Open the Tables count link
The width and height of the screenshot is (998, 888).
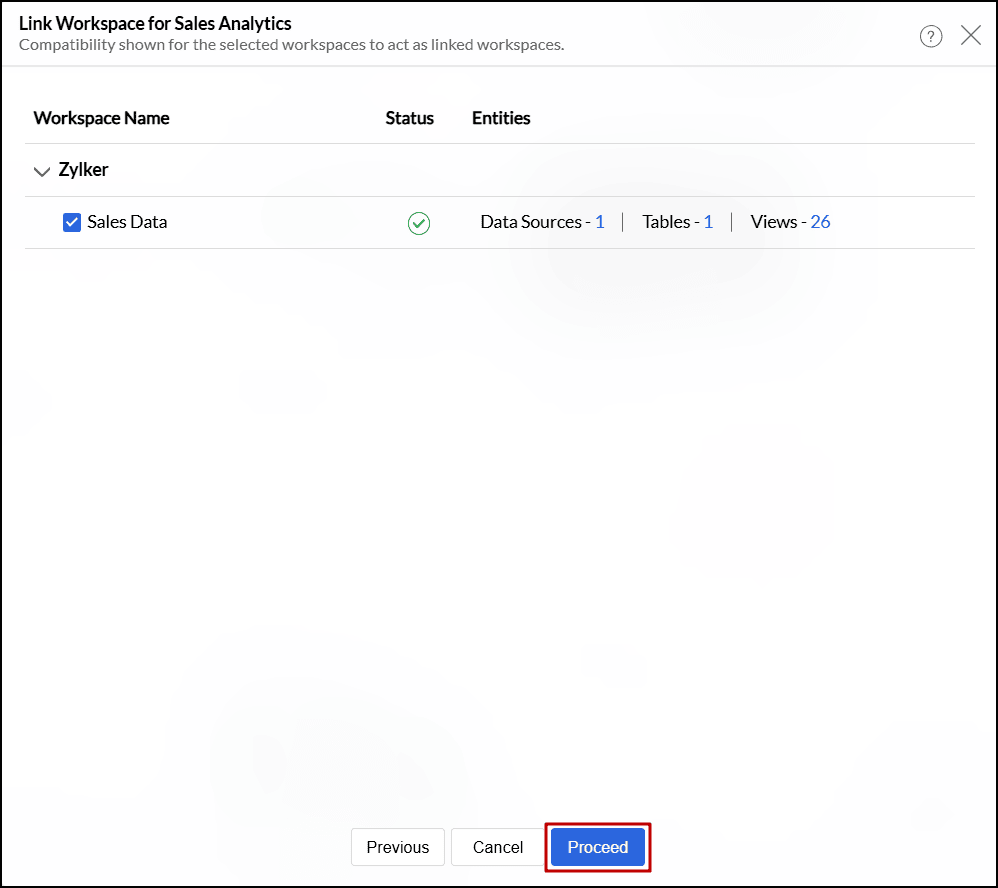[708, 222]
